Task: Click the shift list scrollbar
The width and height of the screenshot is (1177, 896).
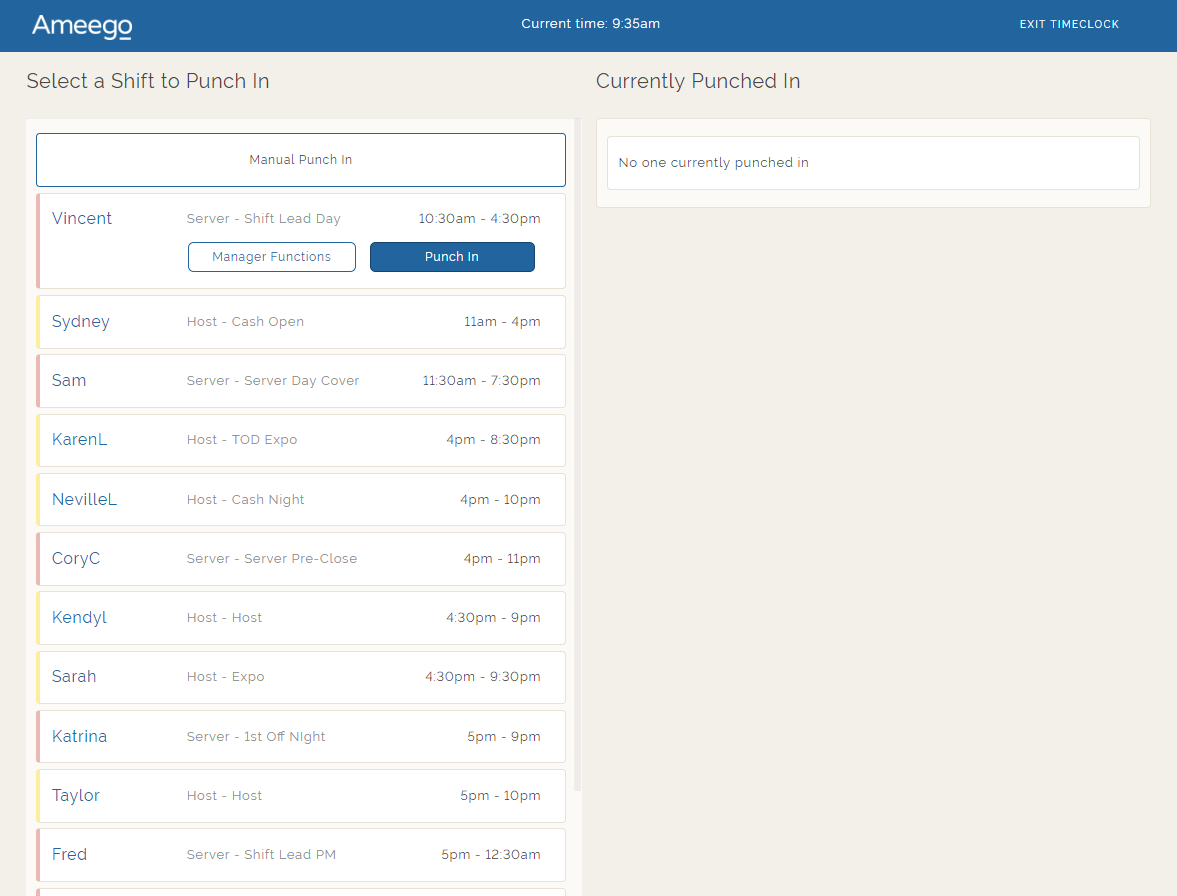Action: click(578, 450)
